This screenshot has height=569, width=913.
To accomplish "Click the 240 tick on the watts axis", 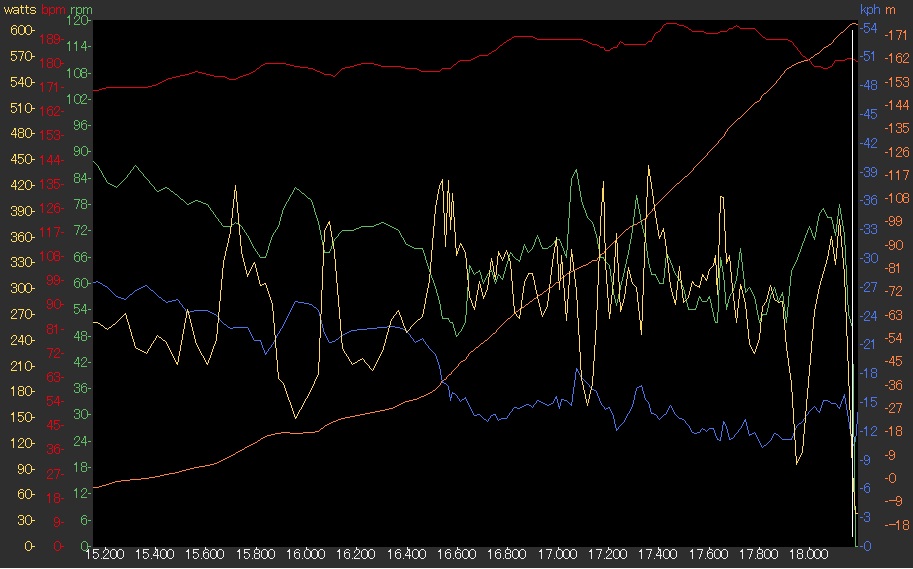I will (23, 340).
